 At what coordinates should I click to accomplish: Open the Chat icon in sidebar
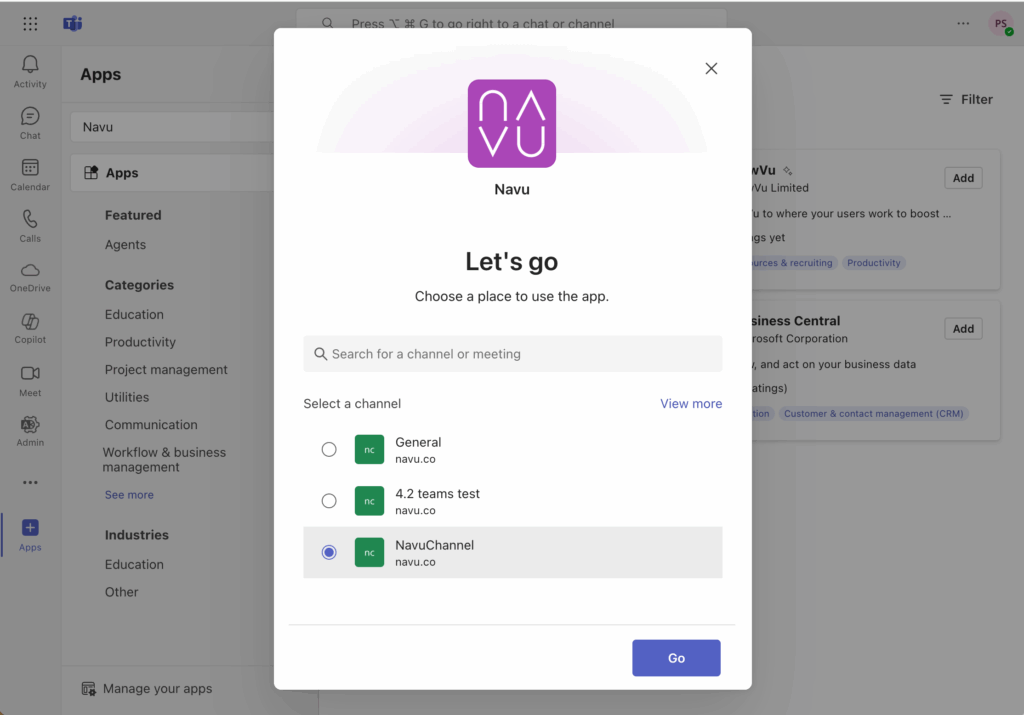tap(30, 118)
